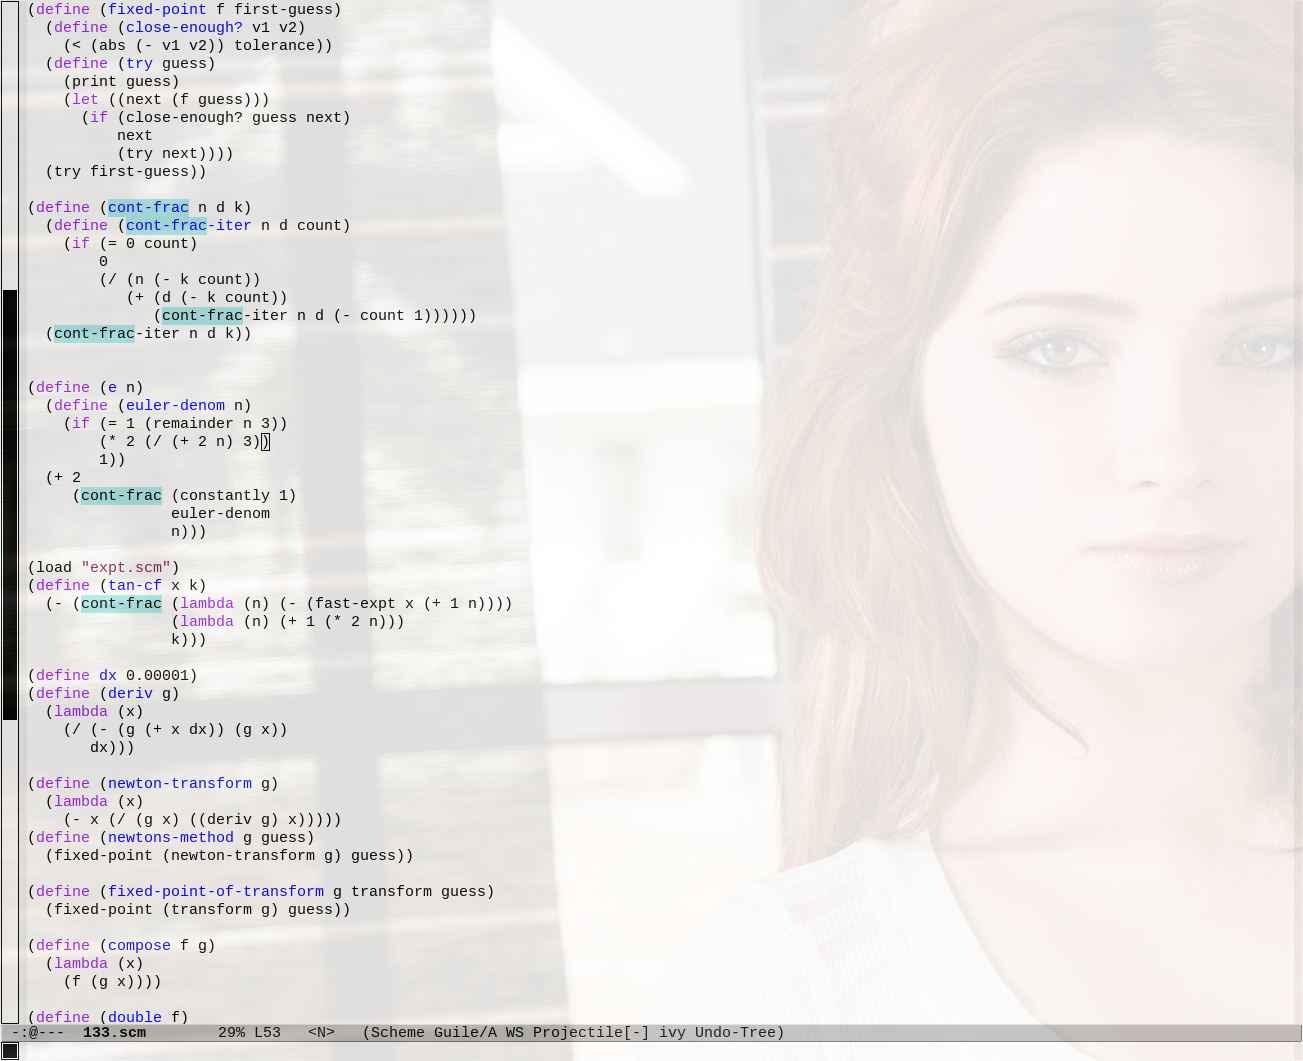Place cursor on fixed-point in first define line

pos(157,9)
